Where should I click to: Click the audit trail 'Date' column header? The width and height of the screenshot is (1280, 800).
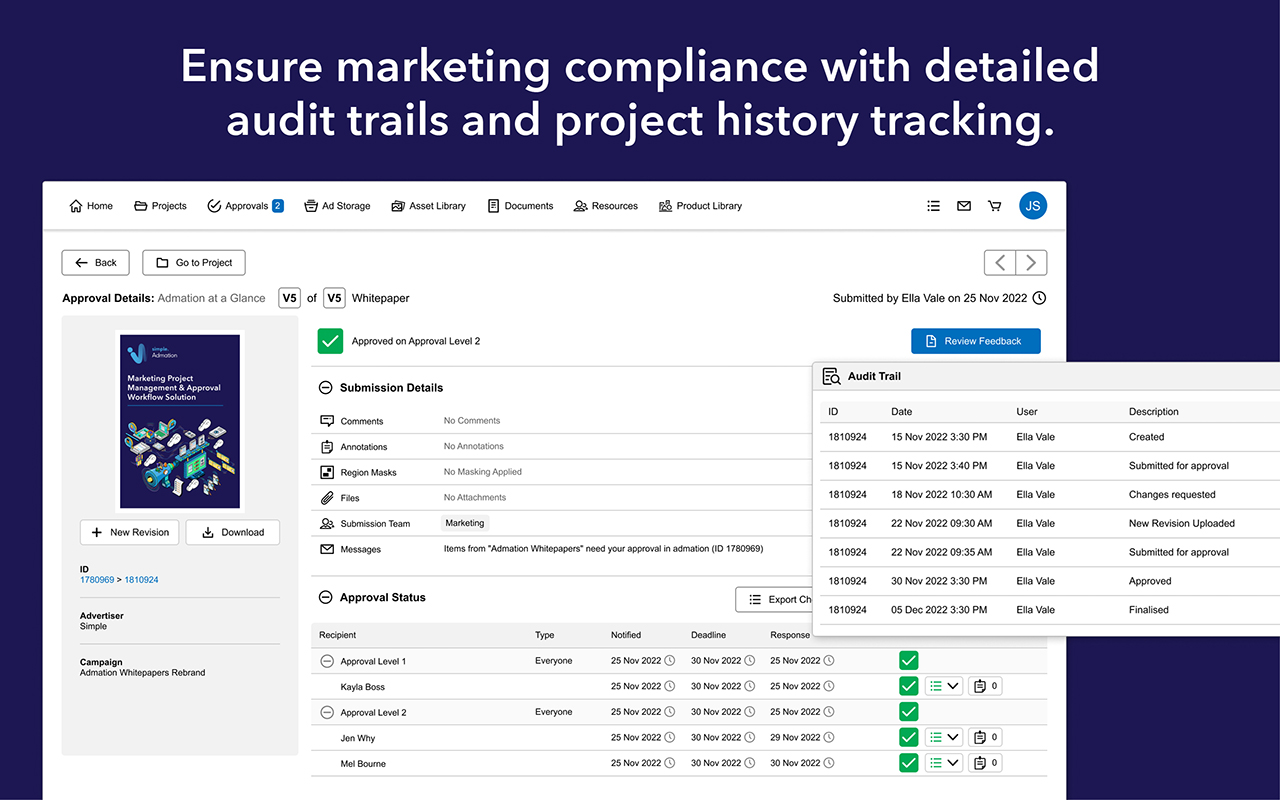point(902,411)
